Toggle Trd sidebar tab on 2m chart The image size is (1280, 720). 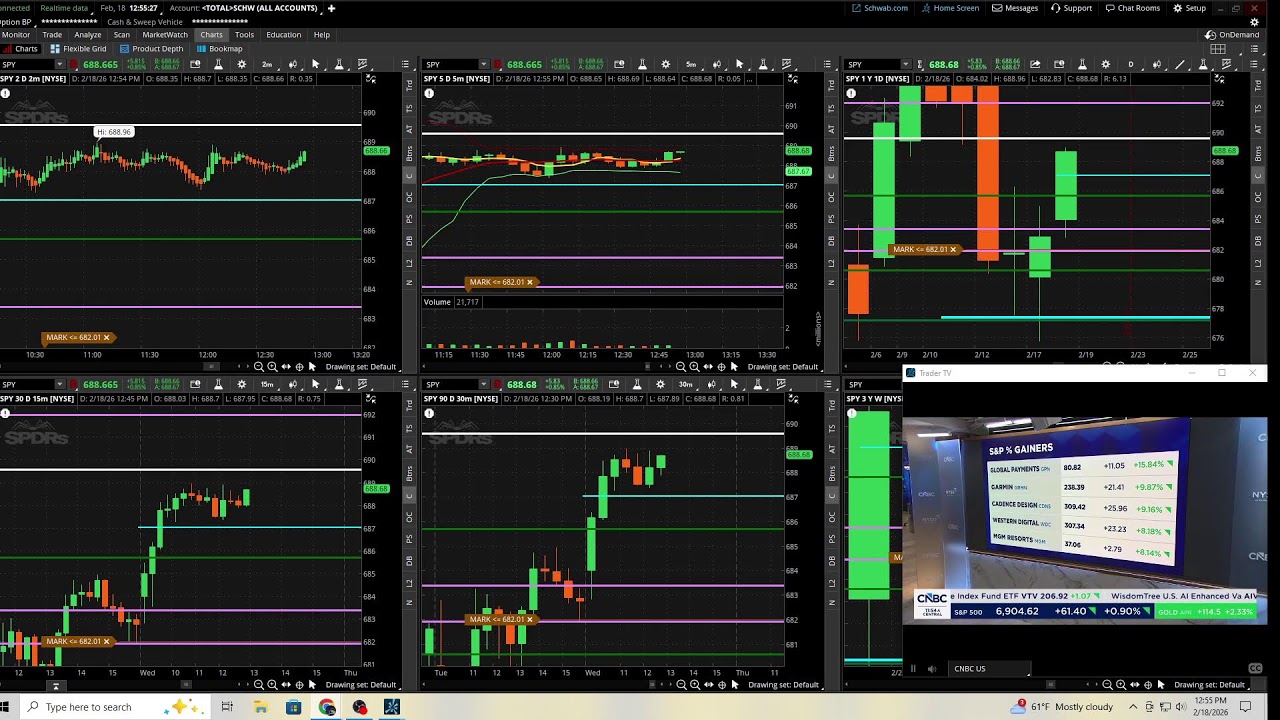[x=409, y=86]
